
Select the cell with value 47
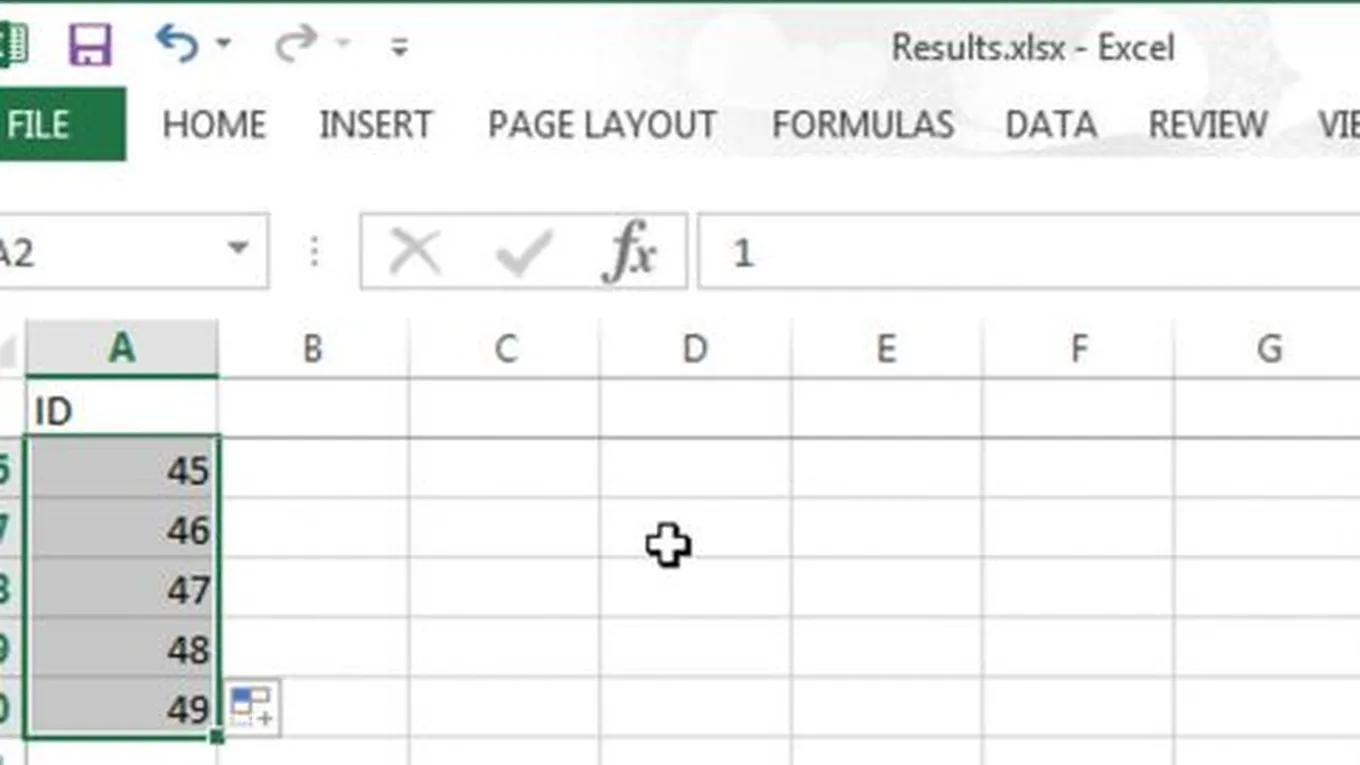pyautogui.click(x=121, y=588)
